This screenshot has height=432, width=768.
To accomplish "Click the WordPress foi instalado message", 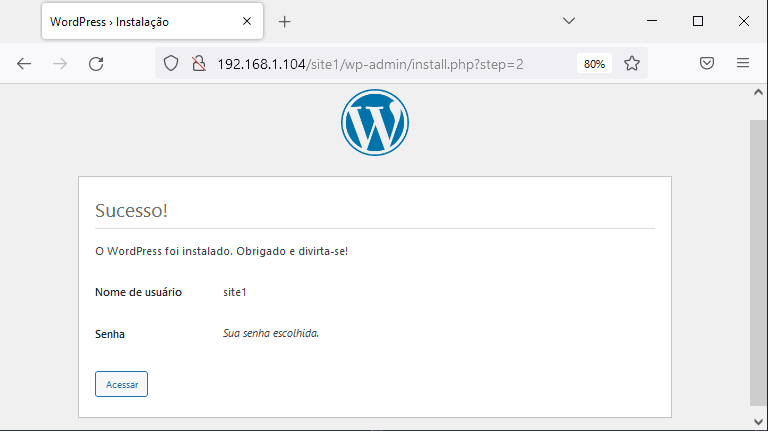I will [221, 251].
